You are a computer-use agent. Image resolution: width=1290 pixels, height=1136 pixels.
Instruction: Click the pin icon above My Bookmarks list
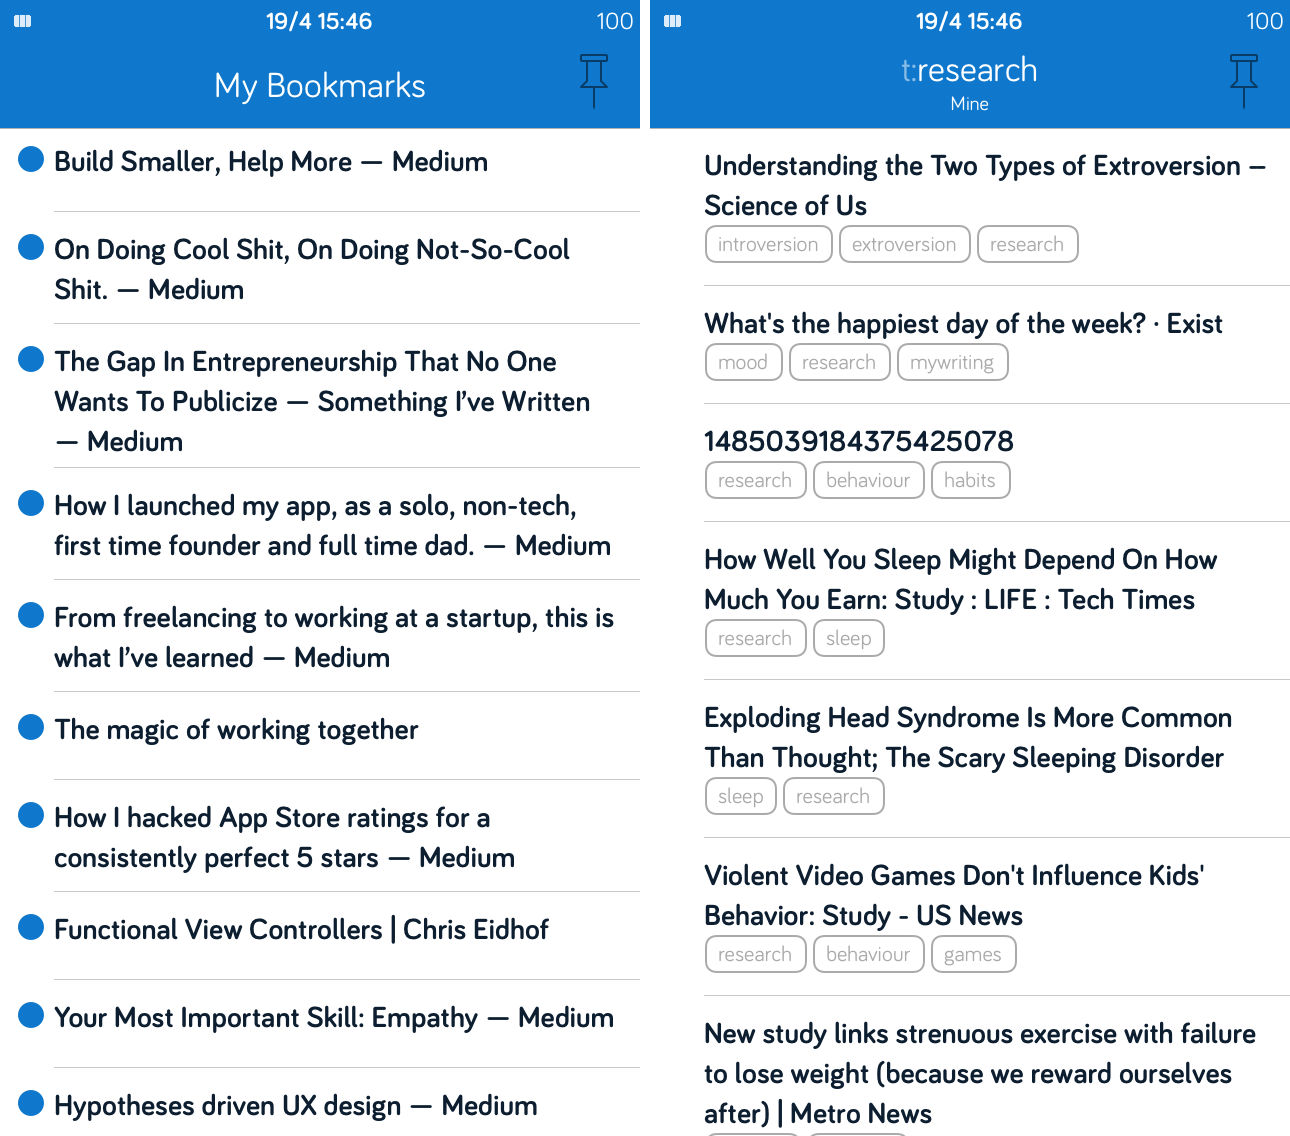[593, 80]
